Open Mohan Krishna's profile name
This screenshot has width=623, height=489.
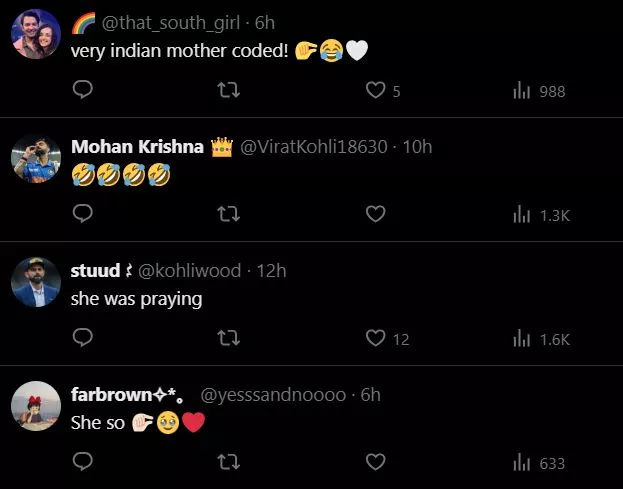pyautogui.click(x=137, y=147)
